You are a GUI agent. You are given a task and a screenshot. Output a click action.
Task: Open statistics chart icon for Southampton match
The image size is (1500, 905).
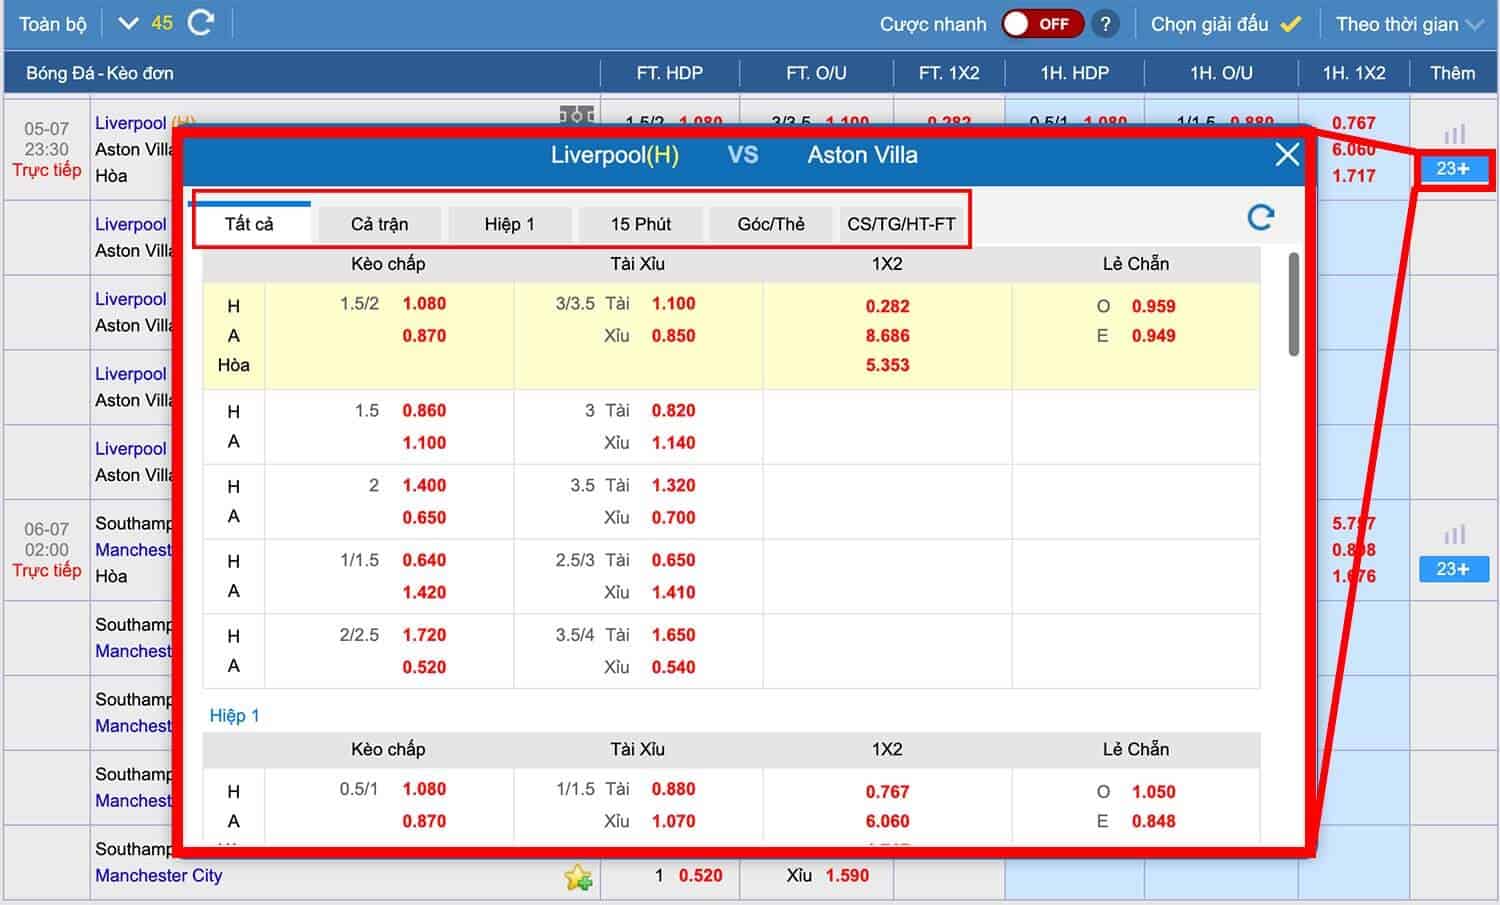point(1454,535)
